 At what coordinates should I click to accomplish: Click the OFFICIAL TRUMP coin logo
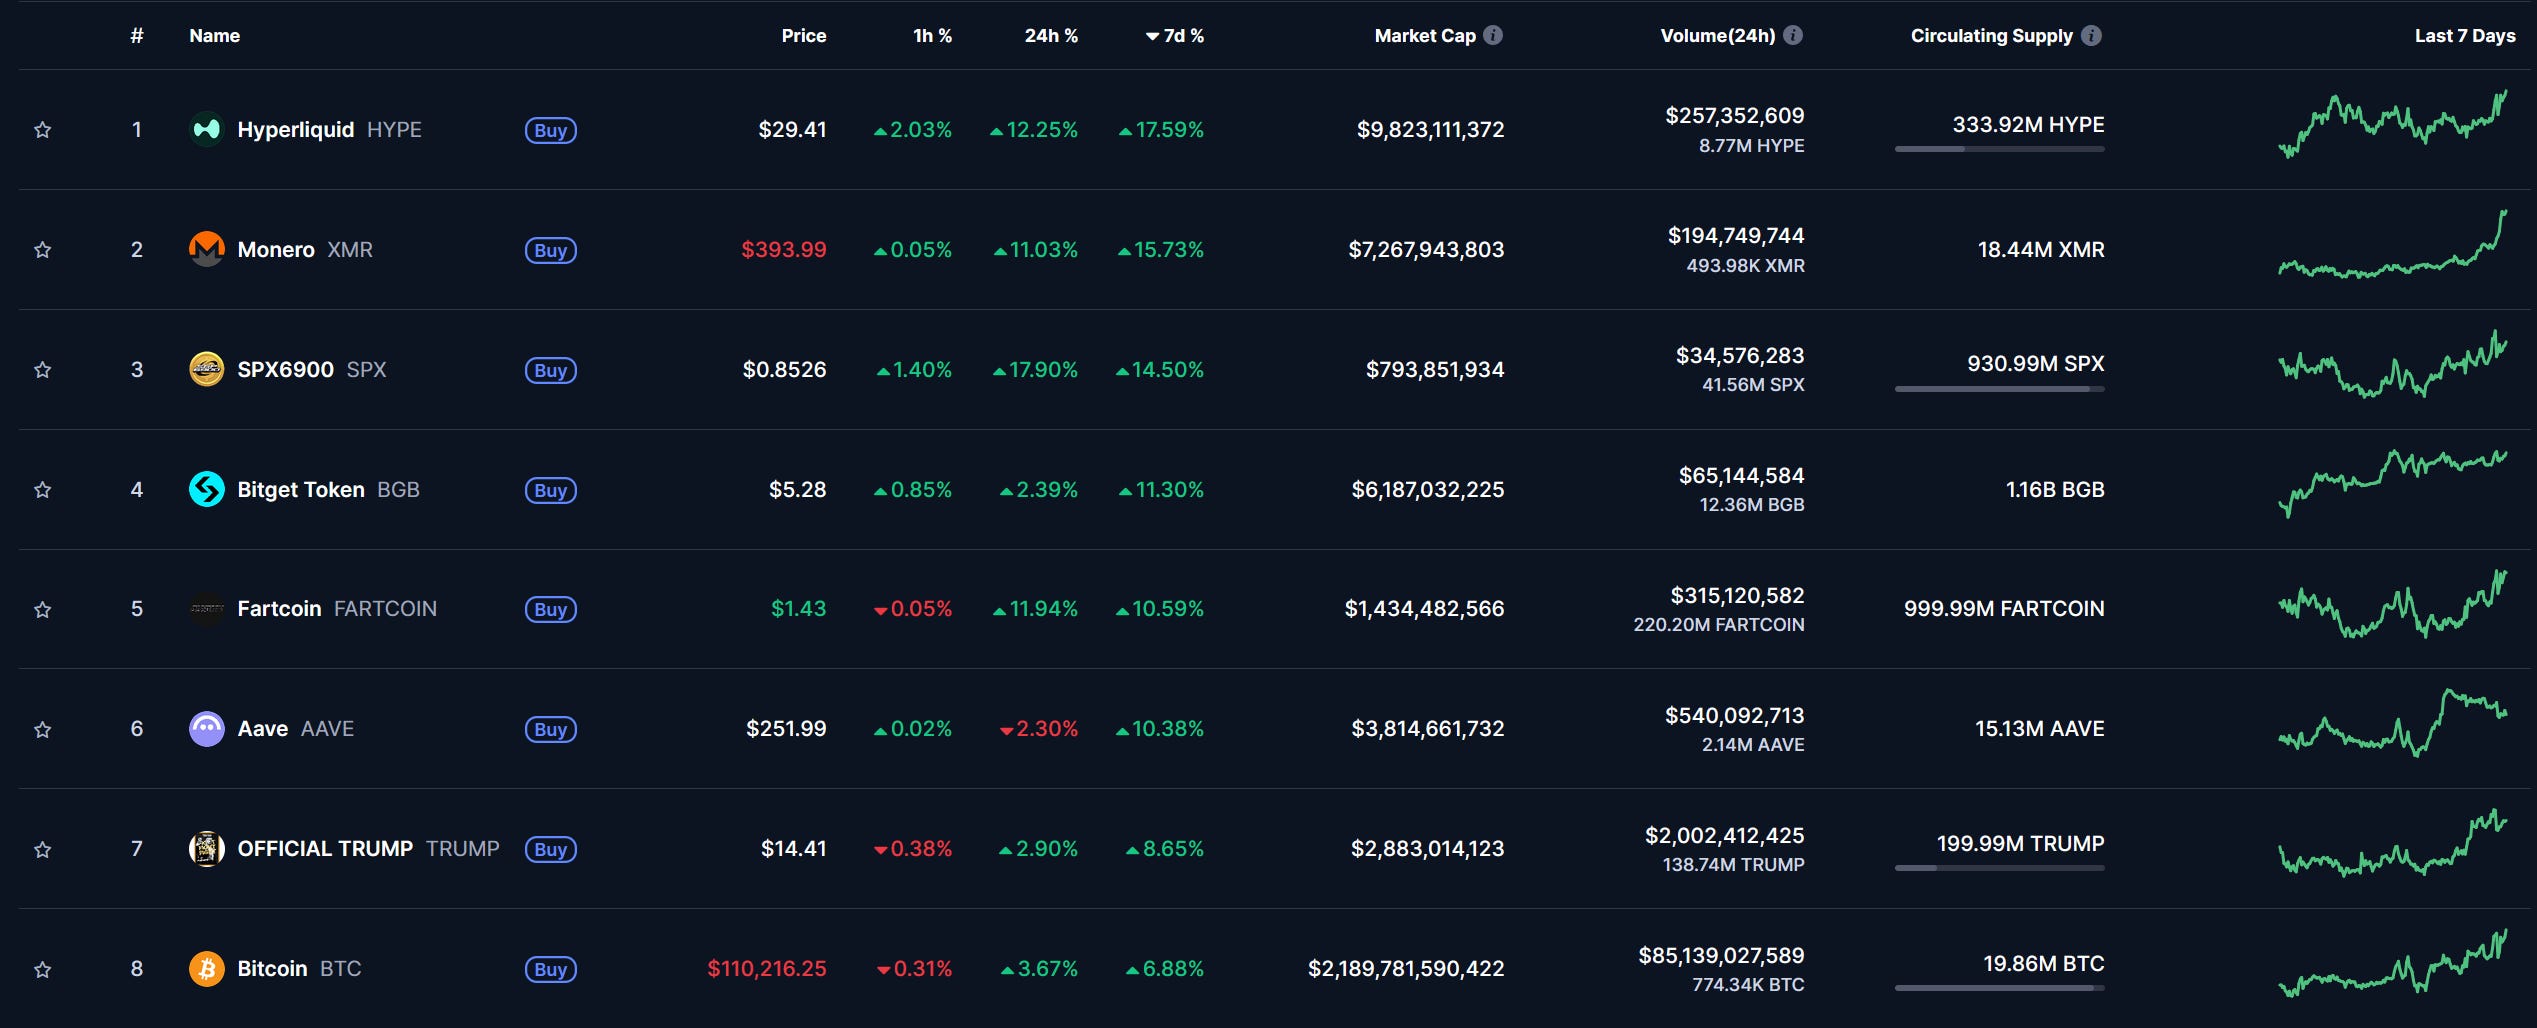[207, 848]
